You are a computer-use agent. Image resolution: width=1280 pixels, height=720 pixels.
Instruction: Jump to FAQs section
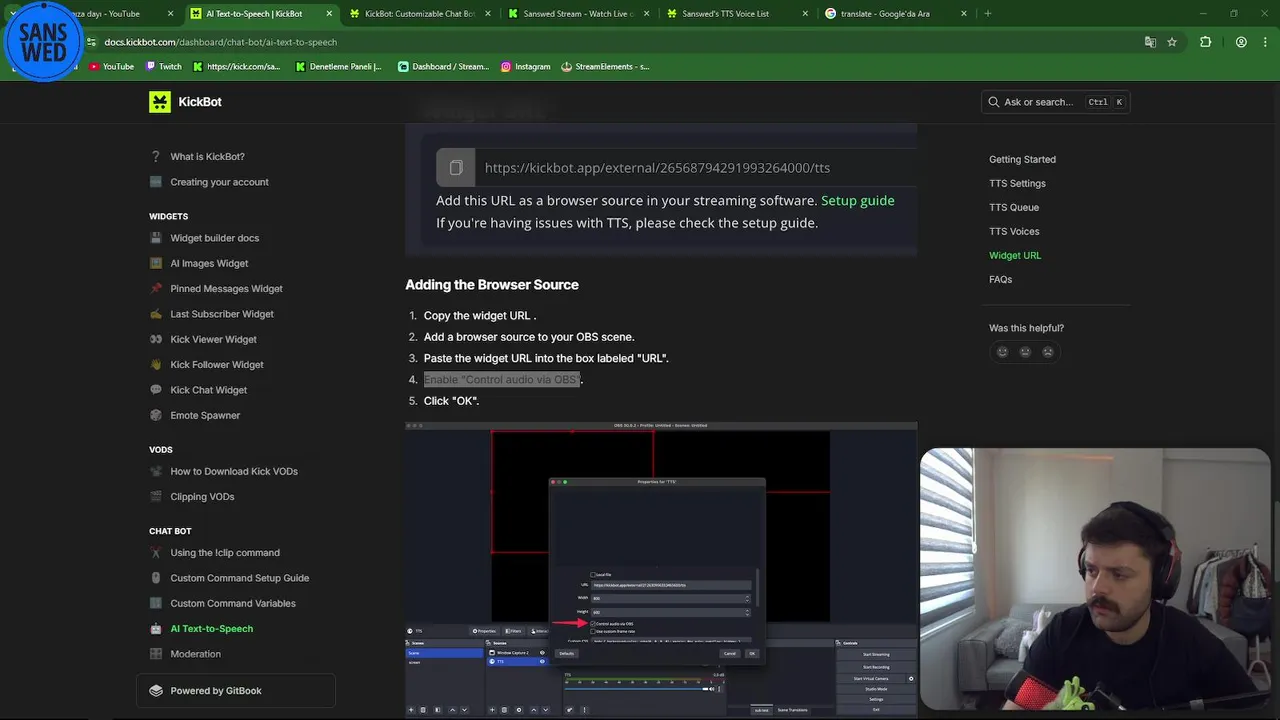tap(1000, 279)
